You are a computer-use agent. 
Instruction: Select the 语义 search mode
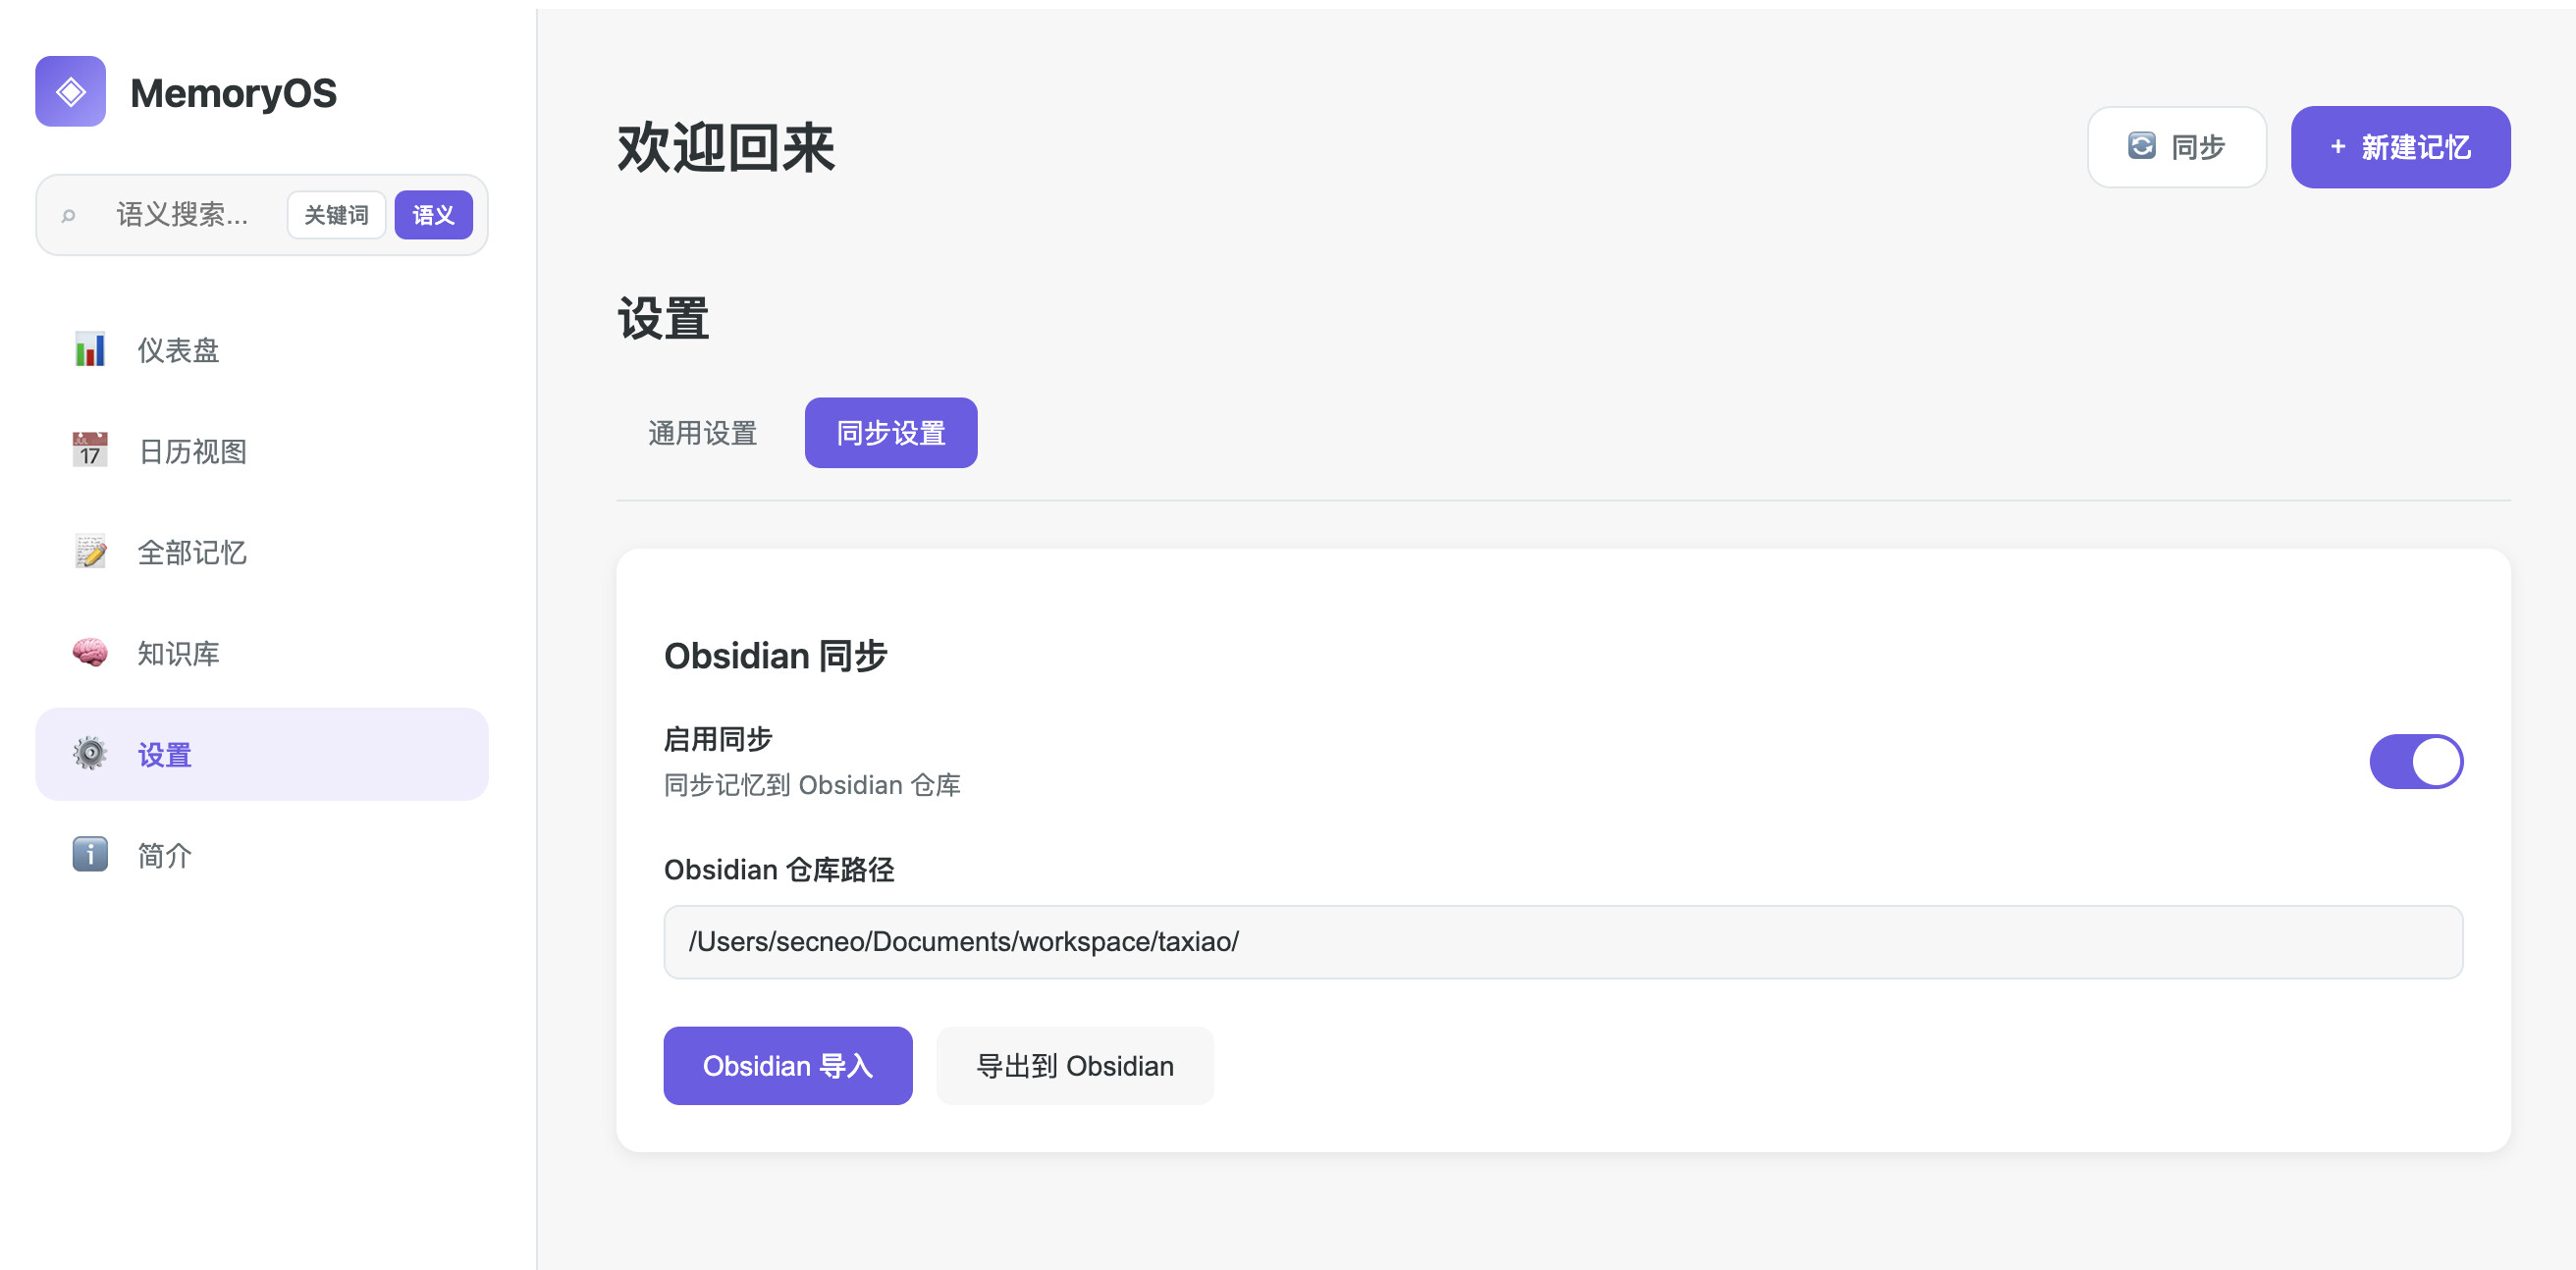tap(433, 215)
